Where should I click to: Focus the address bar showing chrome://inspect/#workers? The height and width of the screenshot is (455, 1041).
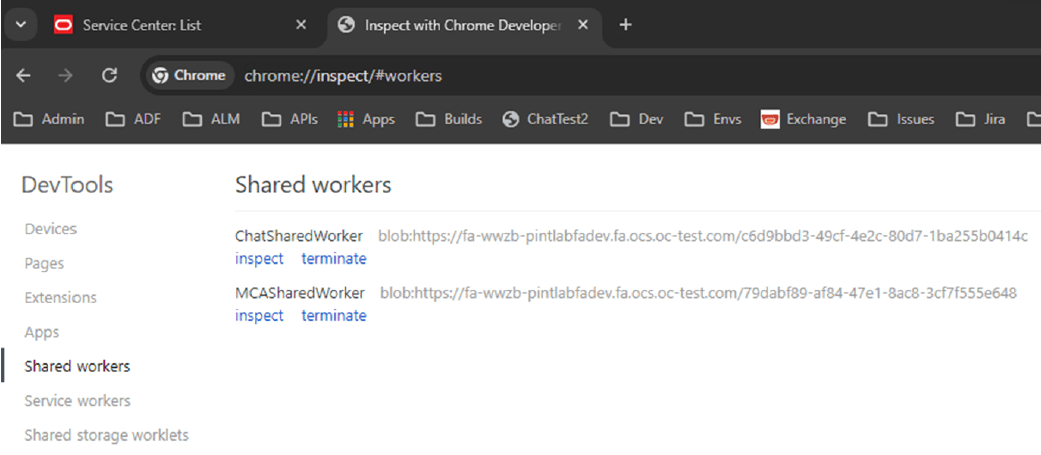[x=343, y=76]
